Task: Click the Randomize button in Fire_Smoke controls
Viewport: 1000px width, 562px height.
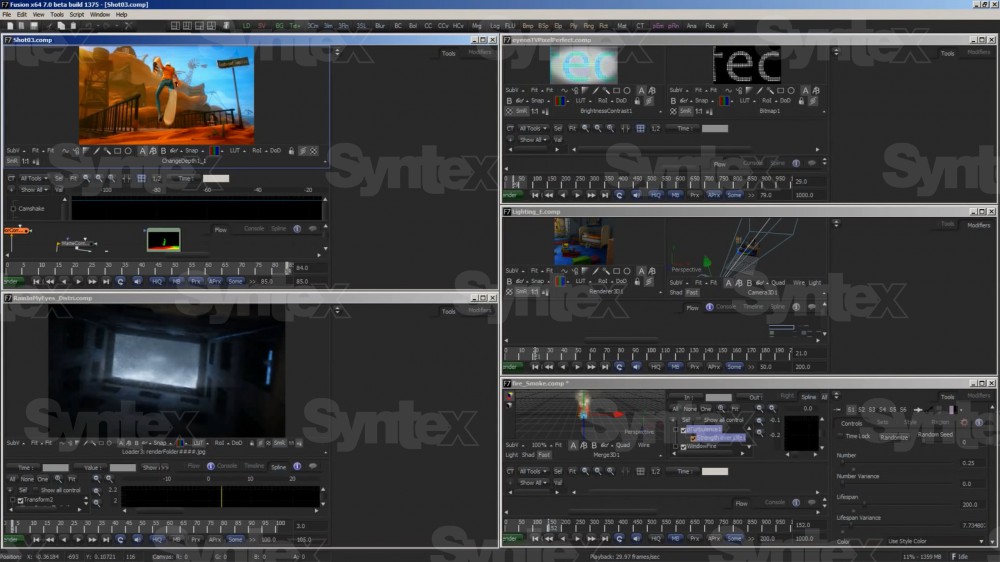Action: 894,437
